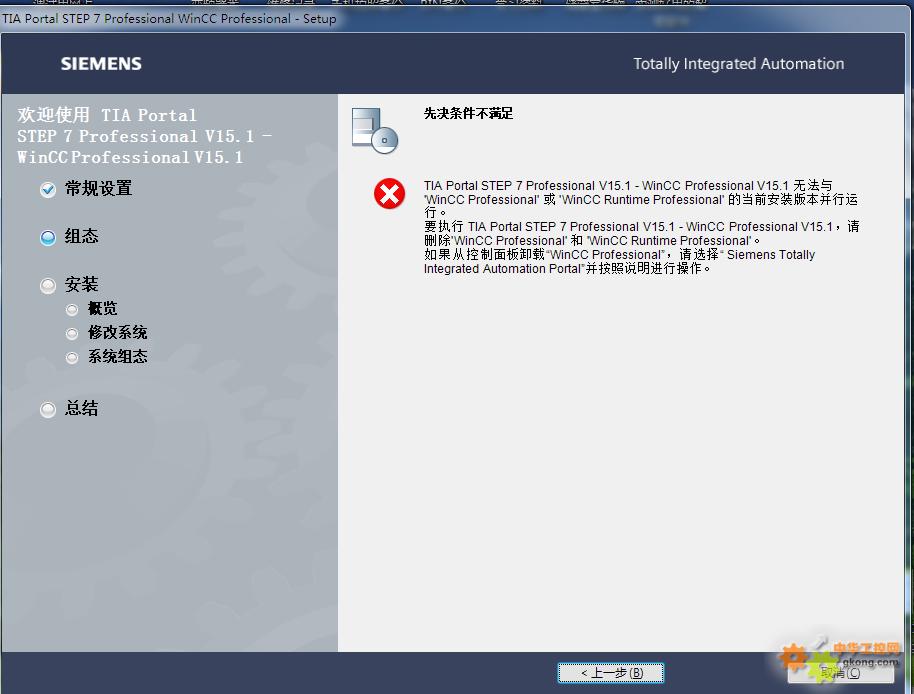
Task: Cancel setup with the 取消(C) button
Action: pos(841,673)
